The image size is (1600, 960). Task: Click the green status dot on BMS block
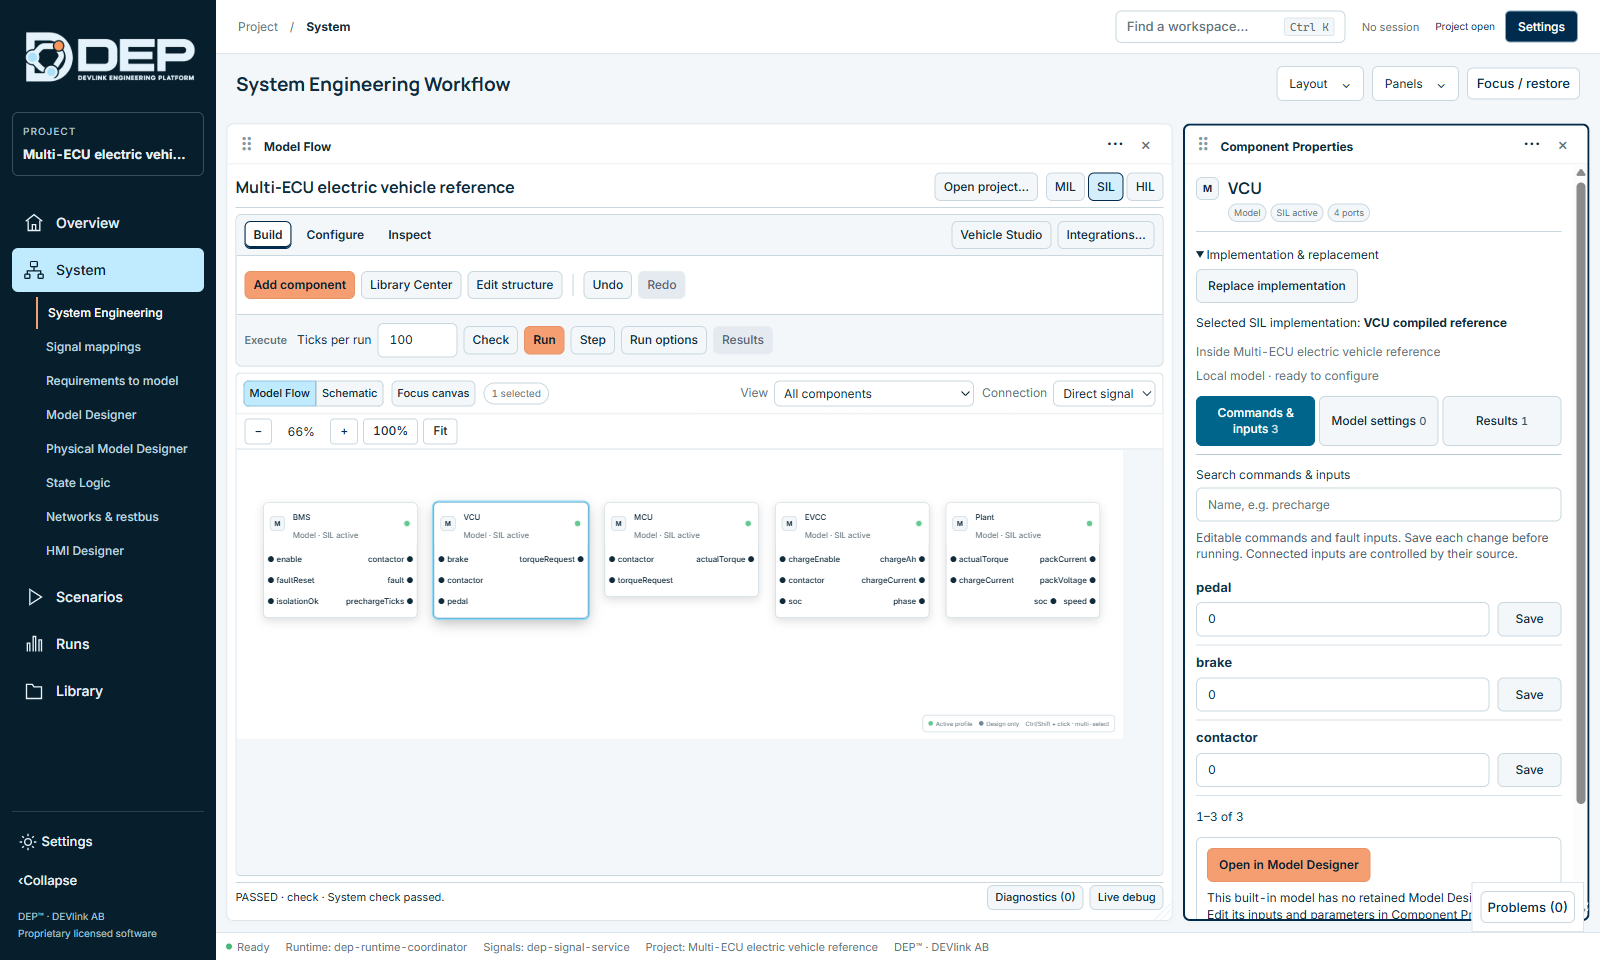click(407, 523)
